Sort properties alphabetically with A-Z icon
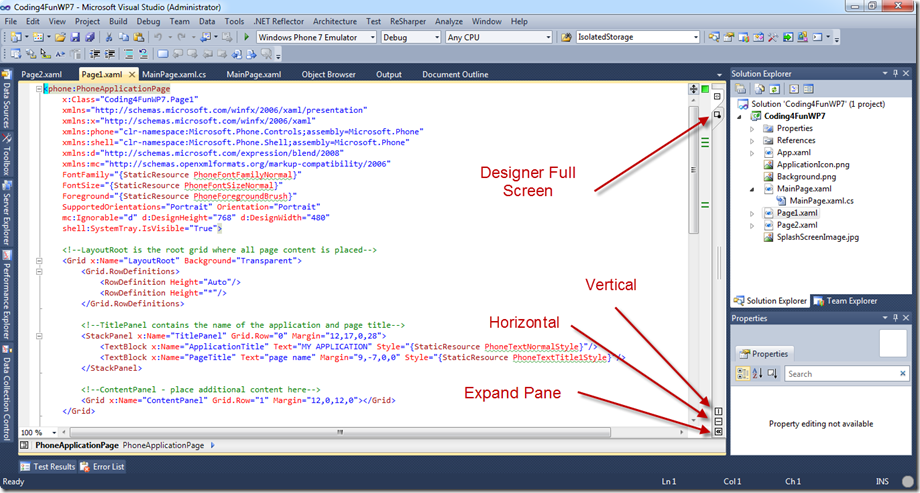Viewport: 920px width, 493px height. [757, 374]
